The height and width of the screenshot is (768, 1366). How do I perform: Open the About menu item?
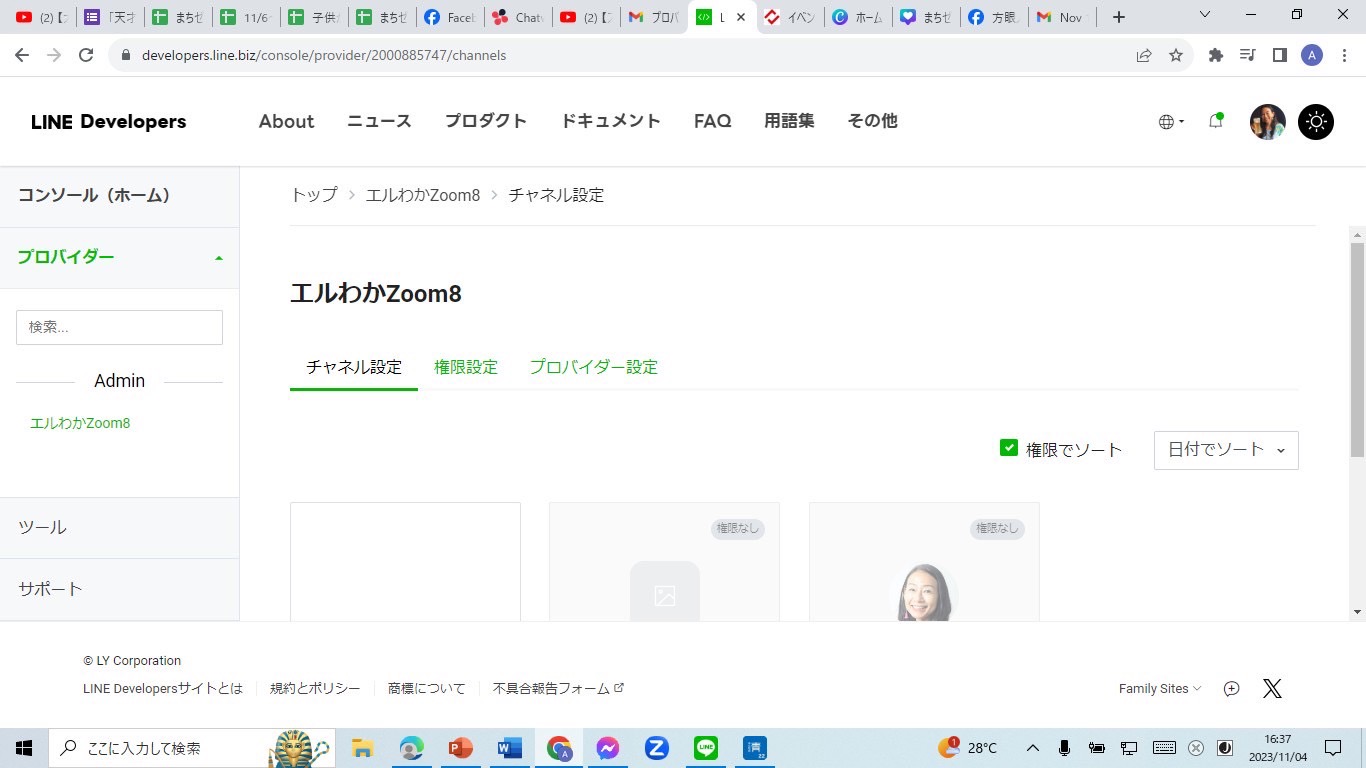(286, 121)
